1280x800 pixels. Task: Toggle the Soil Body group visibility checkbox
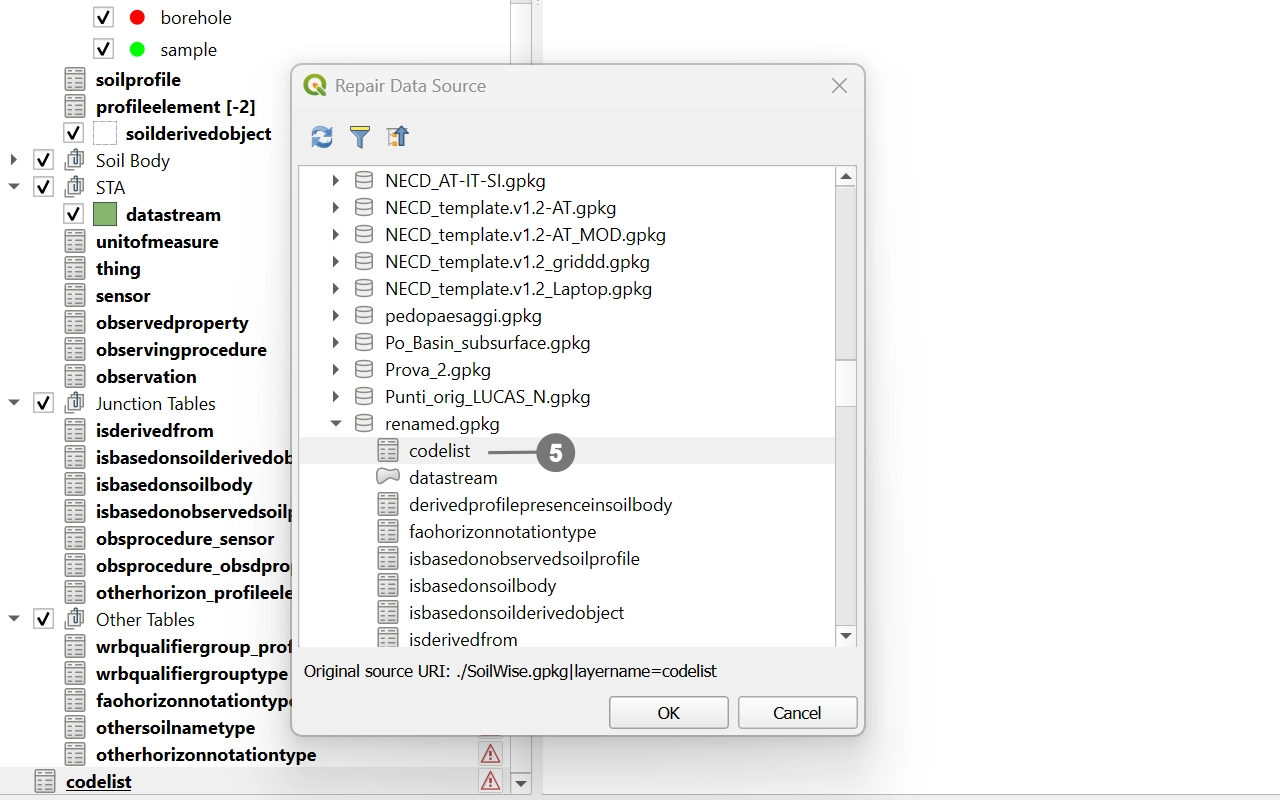tap(43, 160)
